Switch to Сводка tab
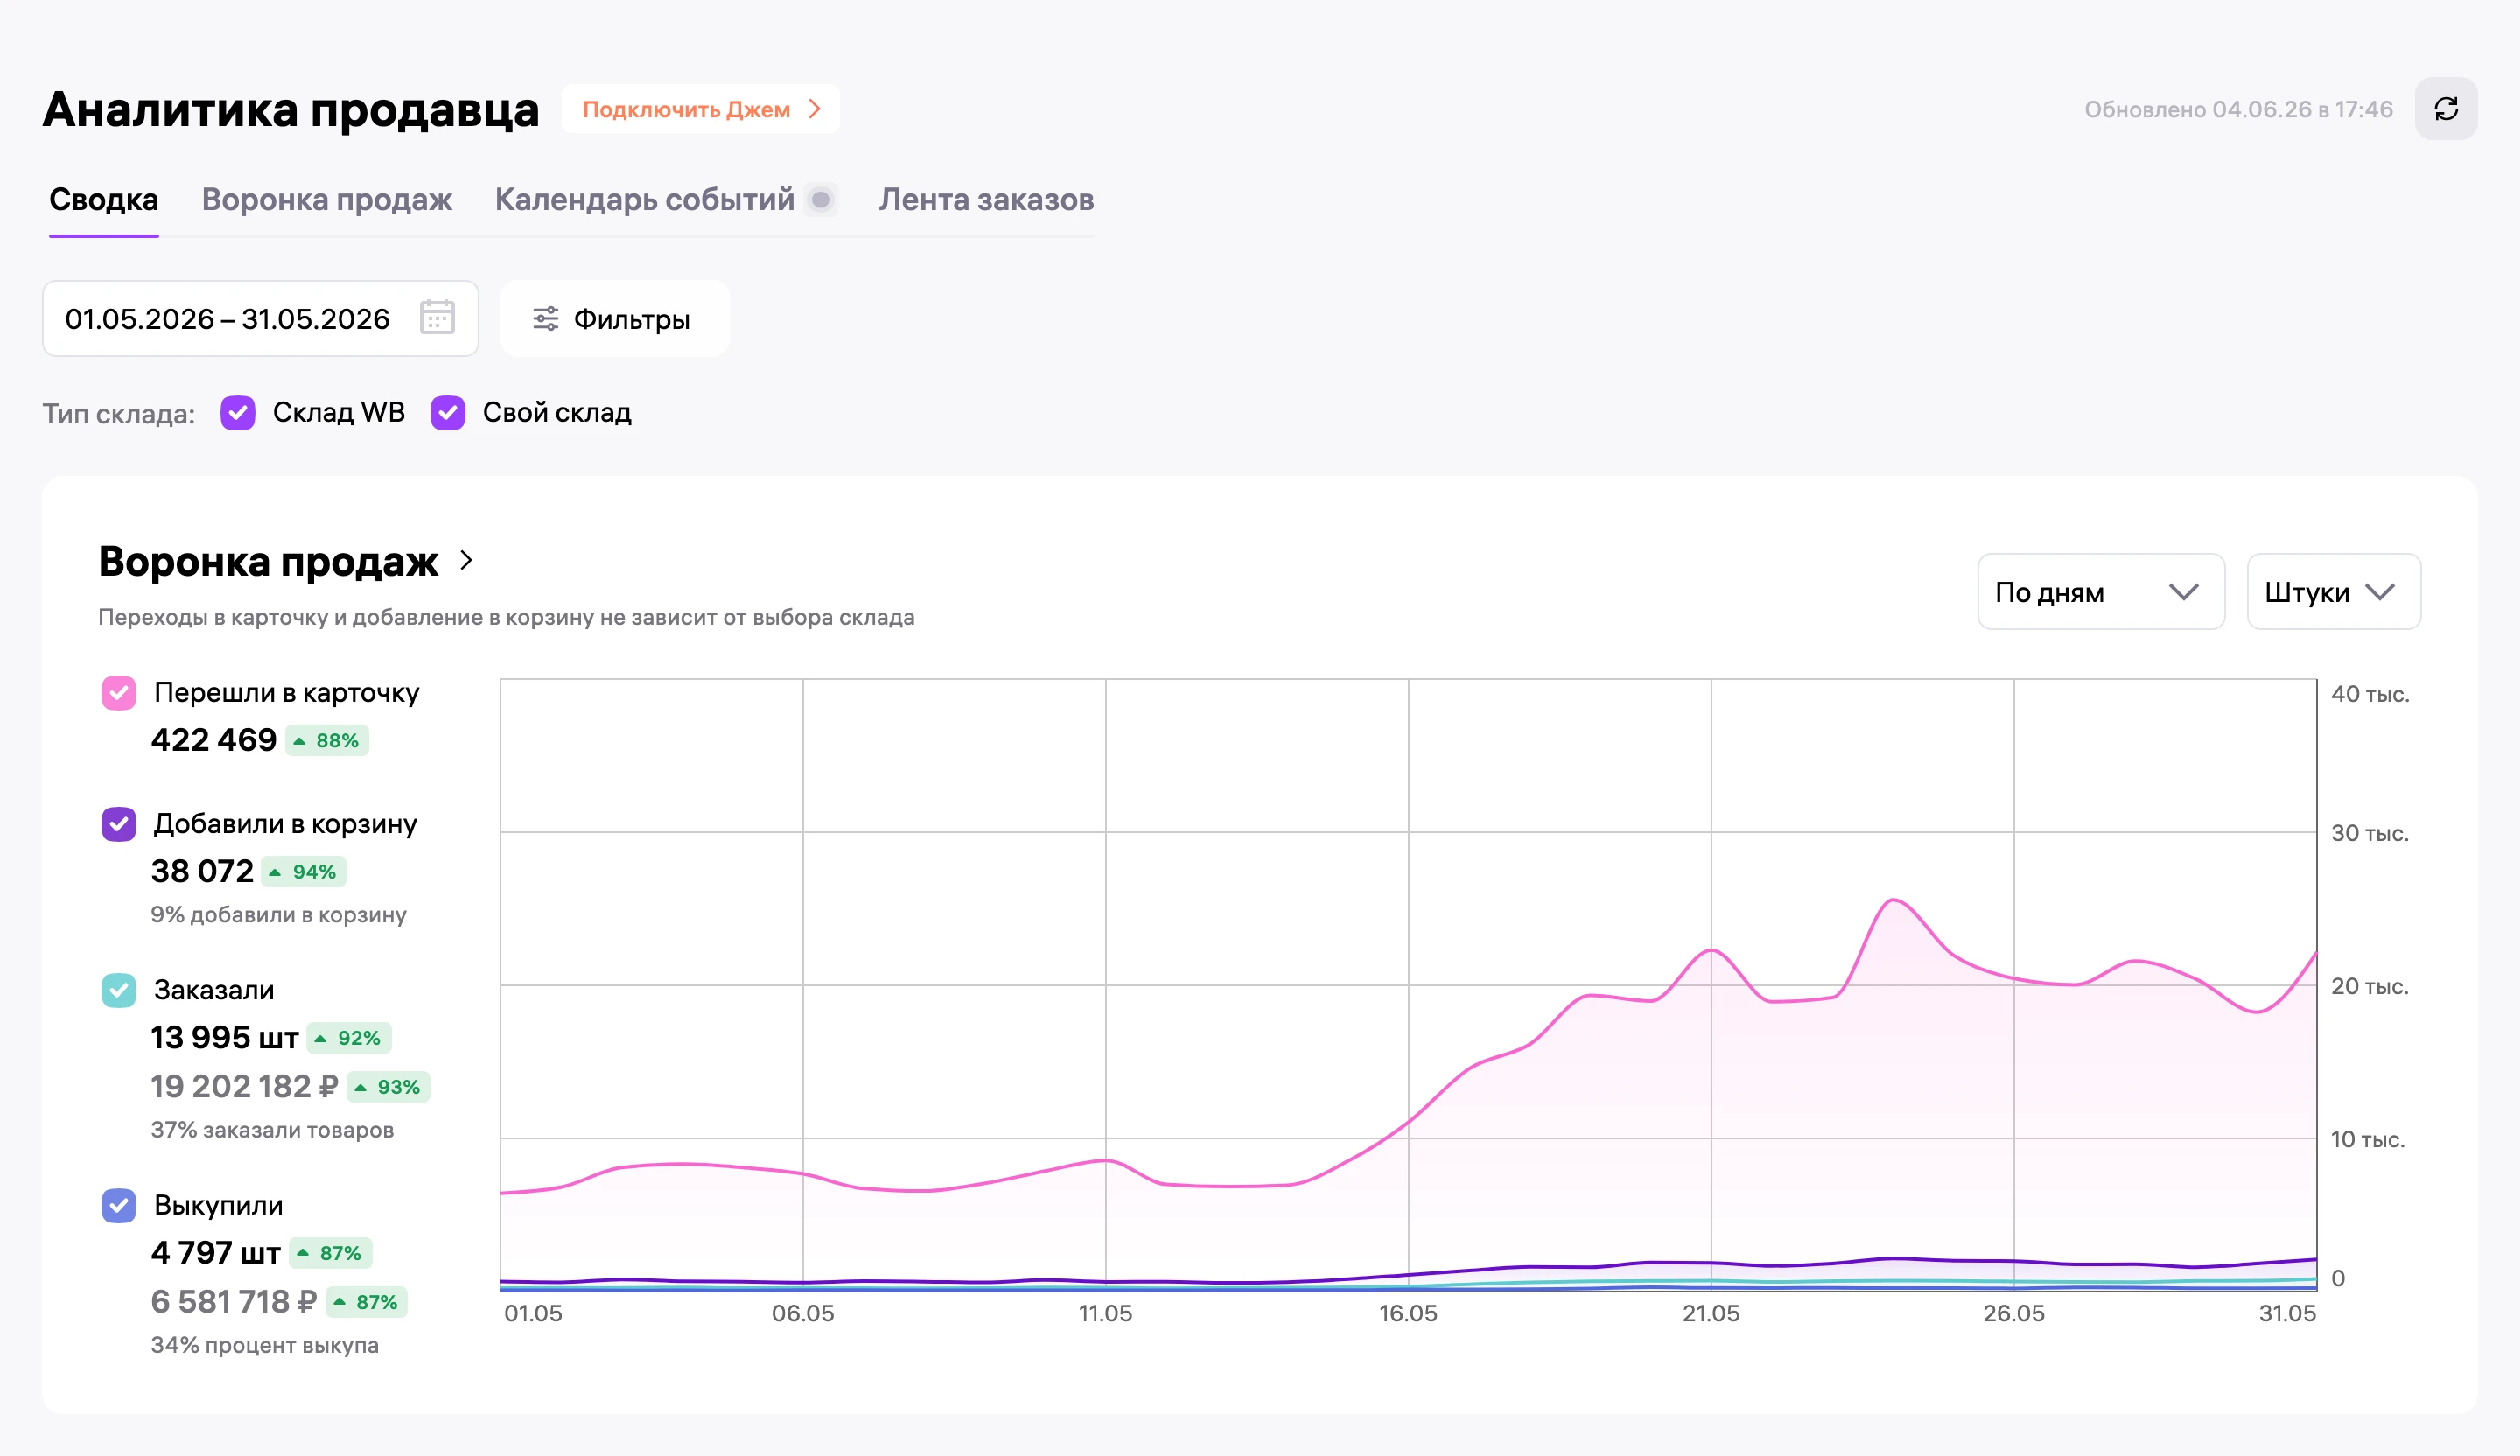This screenshot has height=1456, width=2520. pyautogui.click(x=104, y=200)
